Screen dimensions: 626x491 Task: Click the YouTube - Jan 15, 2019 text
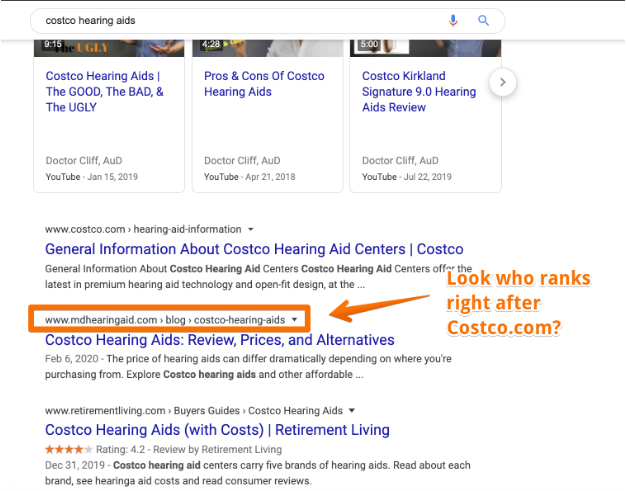(x=91, y=177)
